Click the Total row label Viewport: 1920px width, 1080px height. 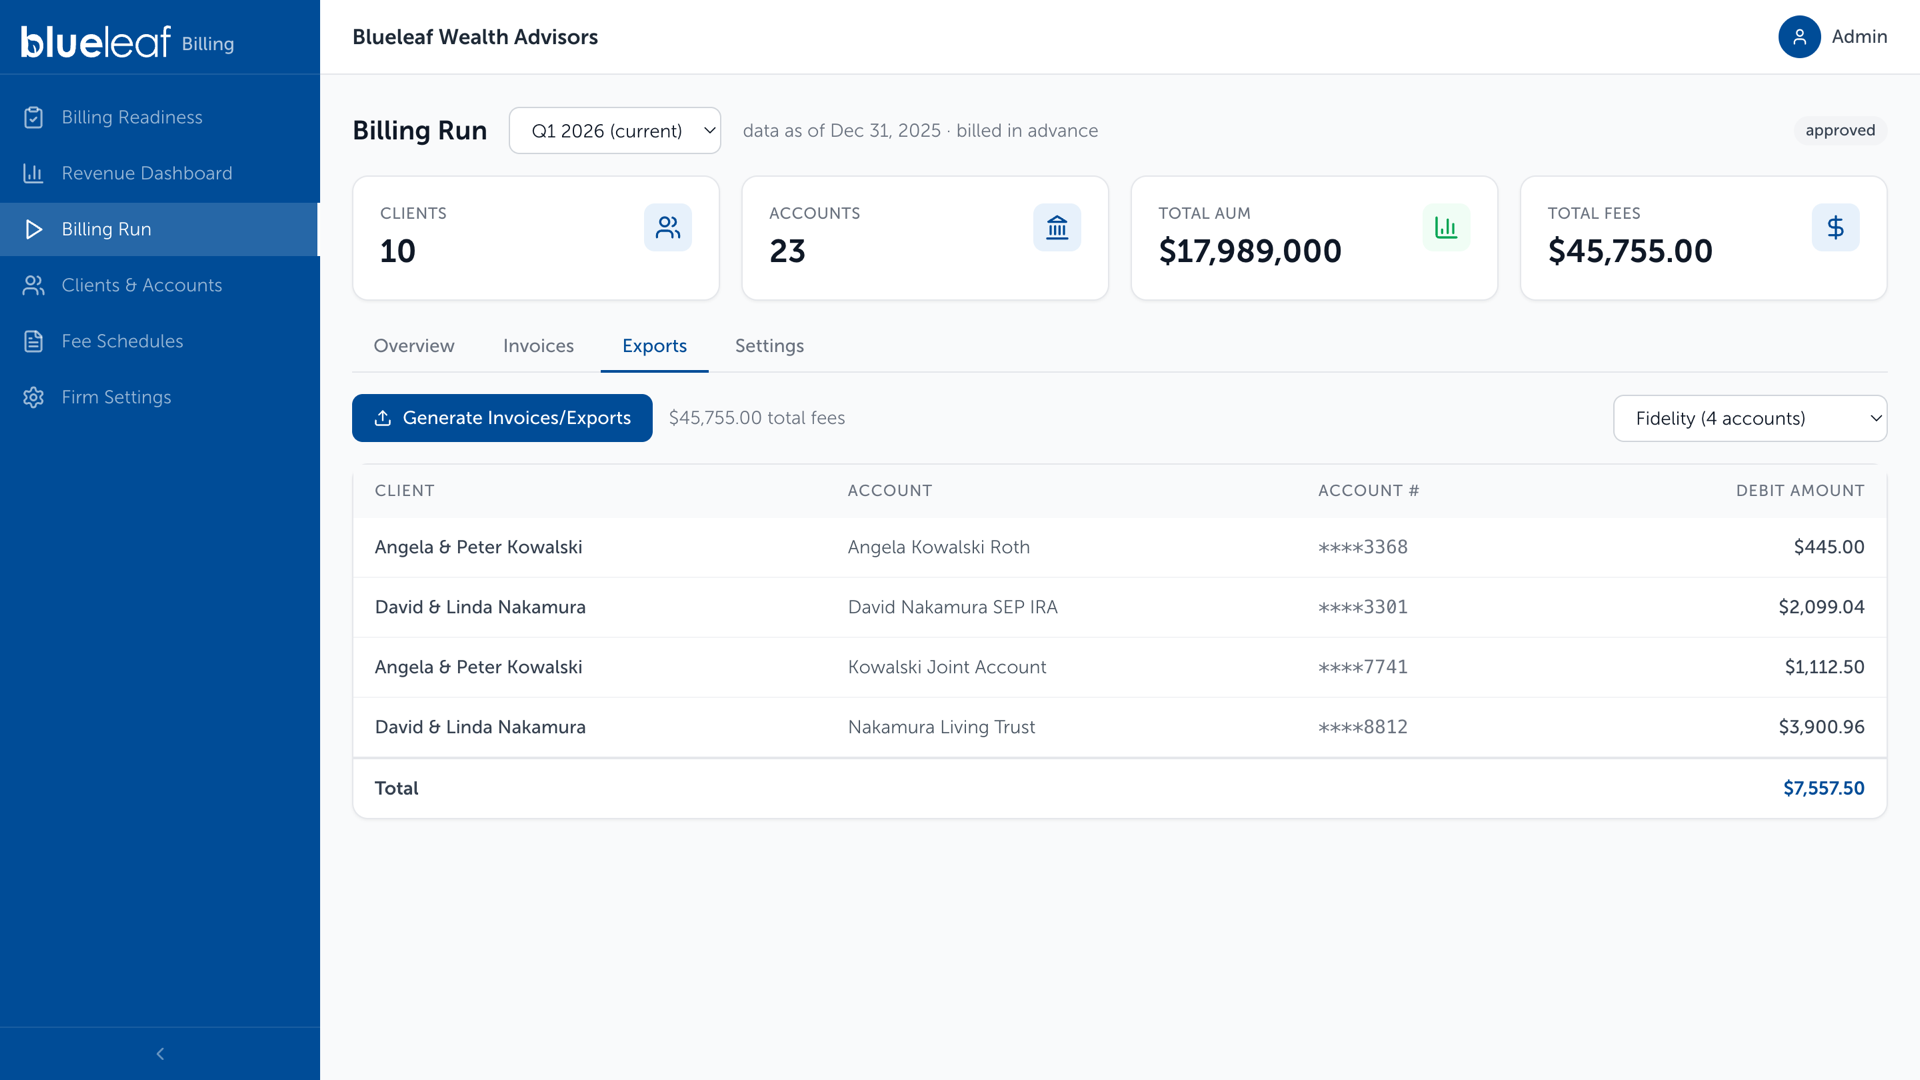[396, 788]
